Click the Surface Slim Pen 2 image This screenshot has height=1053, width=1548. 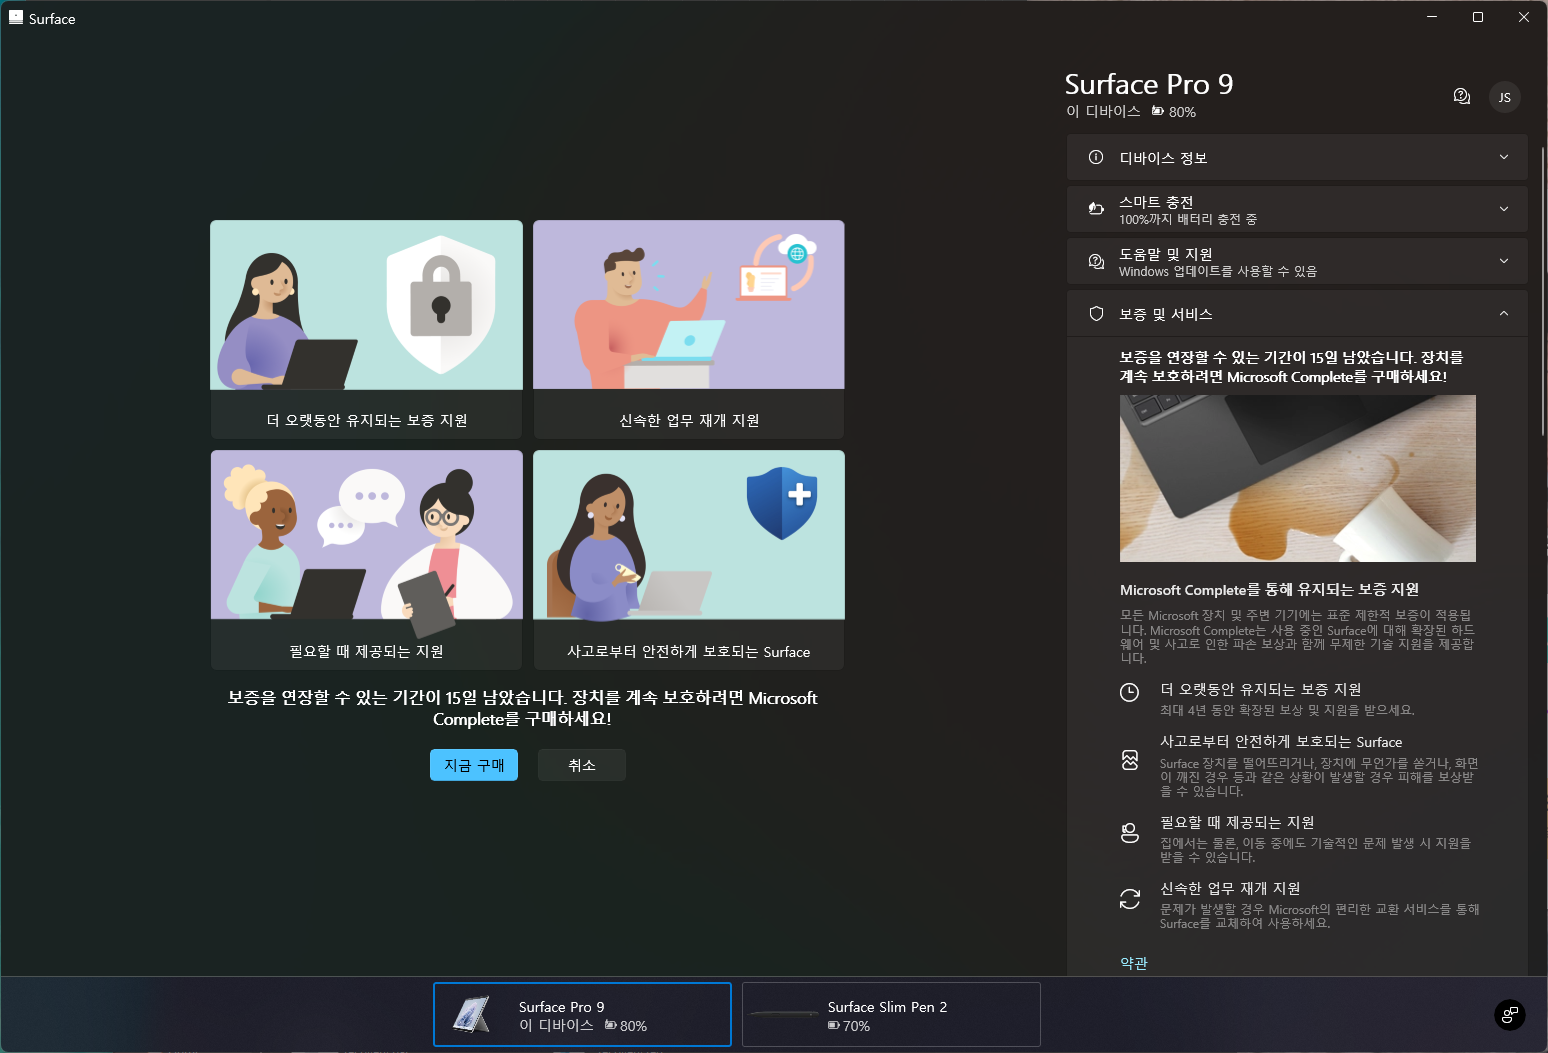pos(784,1014)
